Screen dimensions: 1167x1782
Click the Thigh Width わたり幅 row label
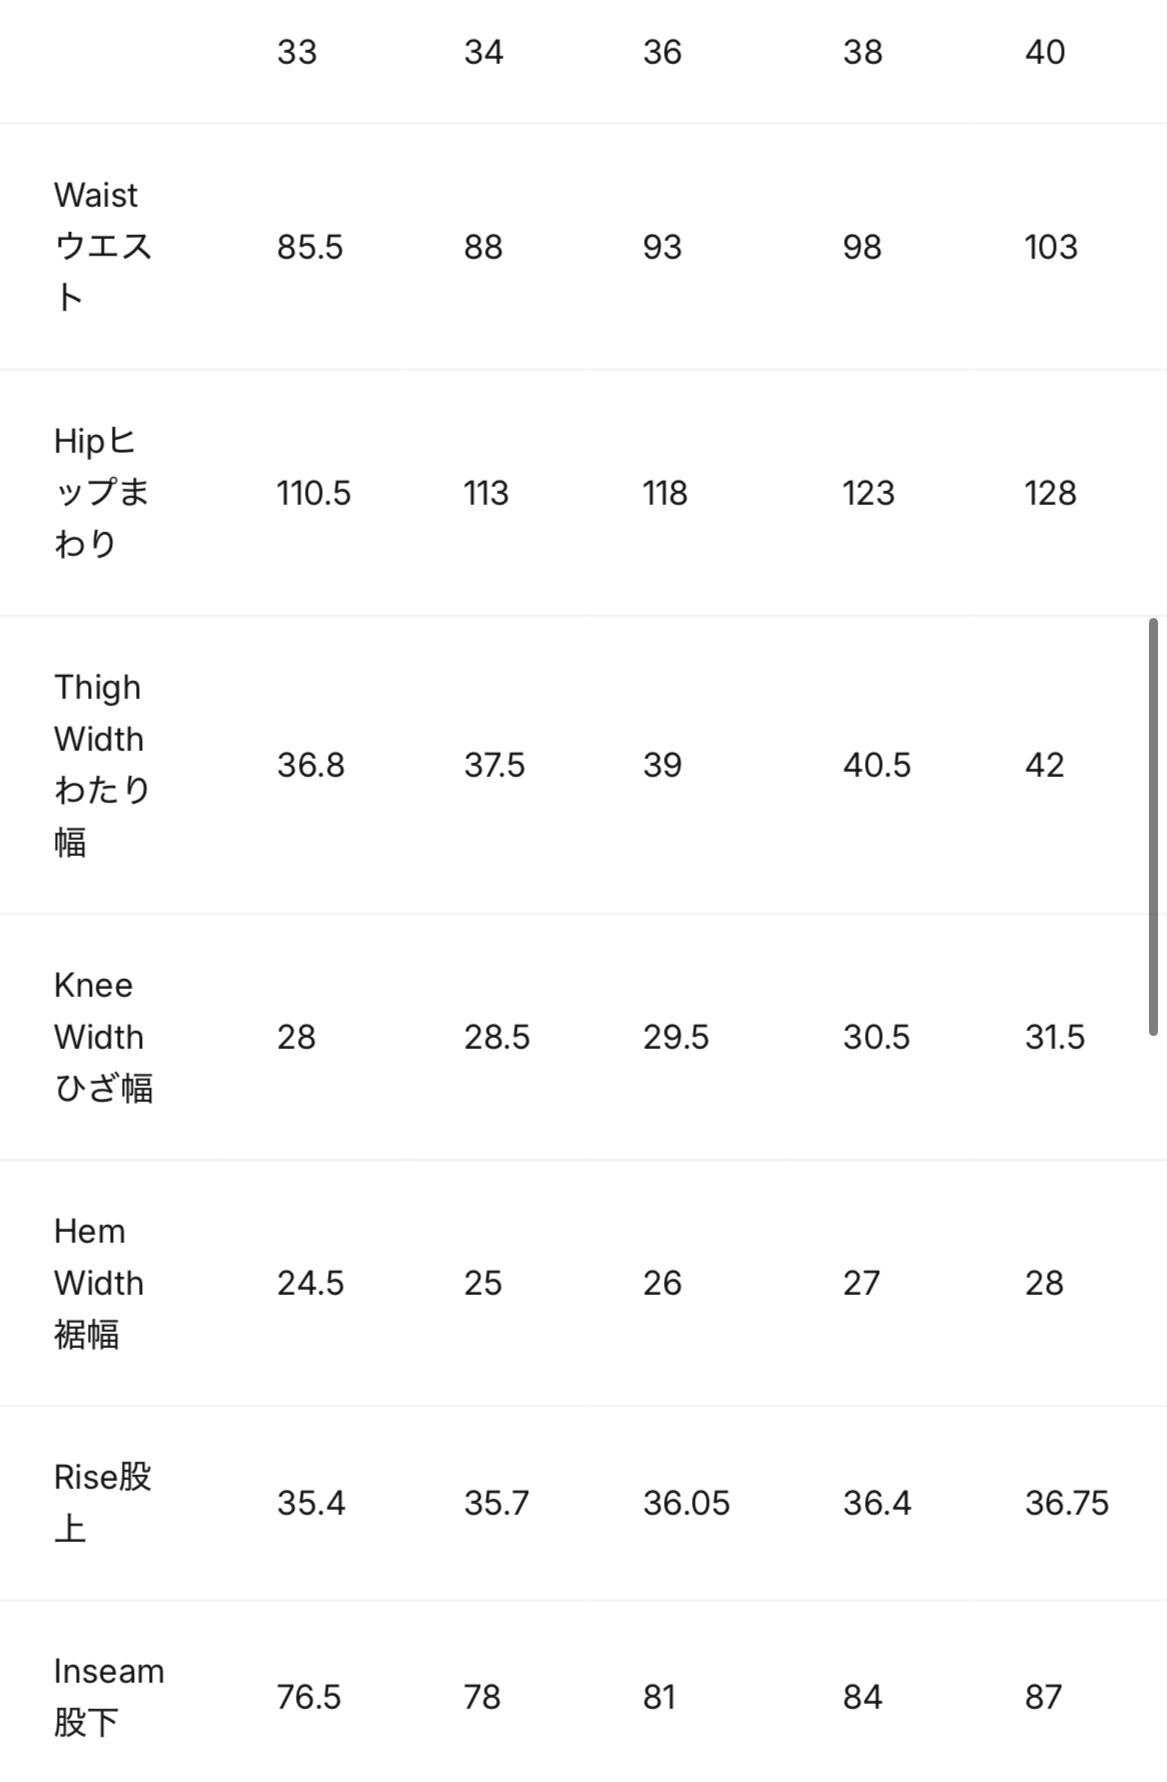[x=101, y=764]
